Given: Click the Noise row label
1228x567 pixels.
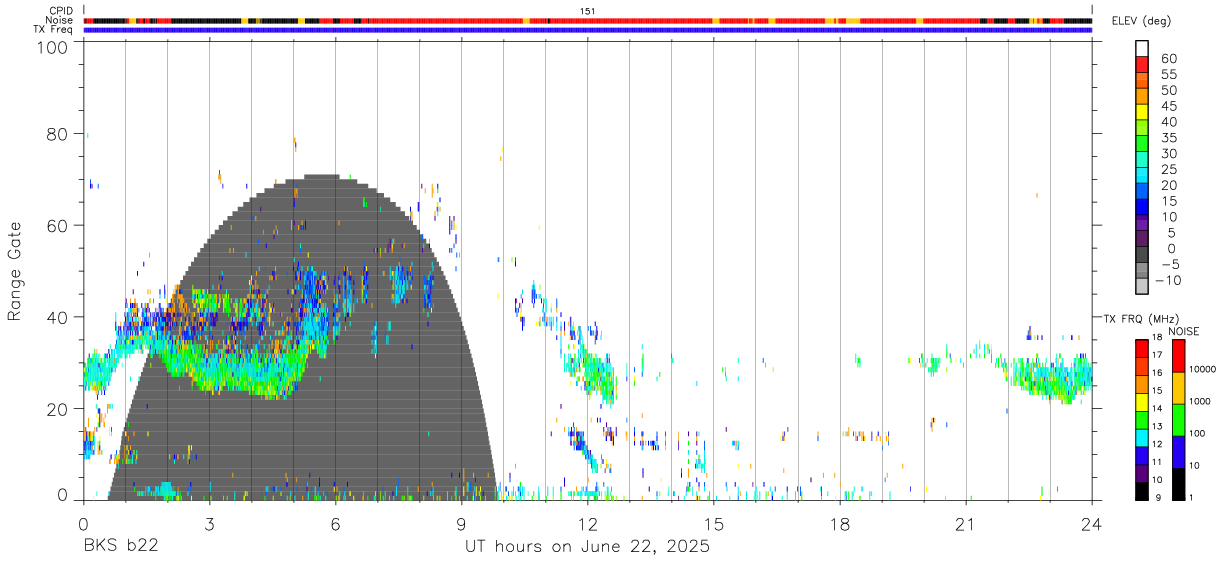Looking at the screenshot, I should pyautogui.click(x=59, y=20).
